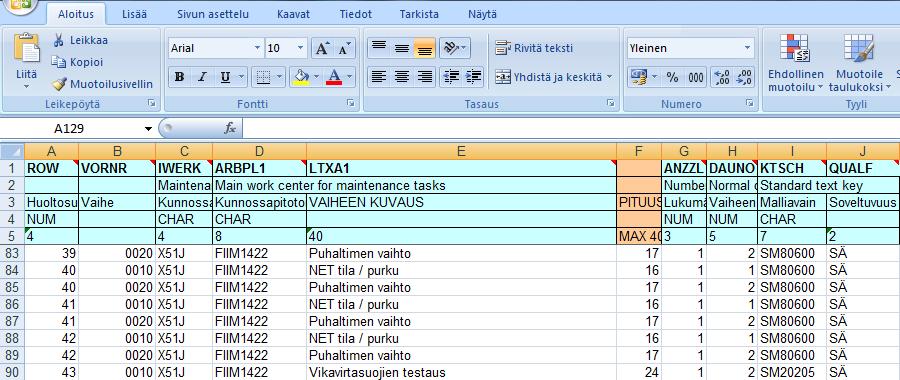Apply red font color with the A icon
The height and width of the screenshot is (380, 900).
pos(333,77)
